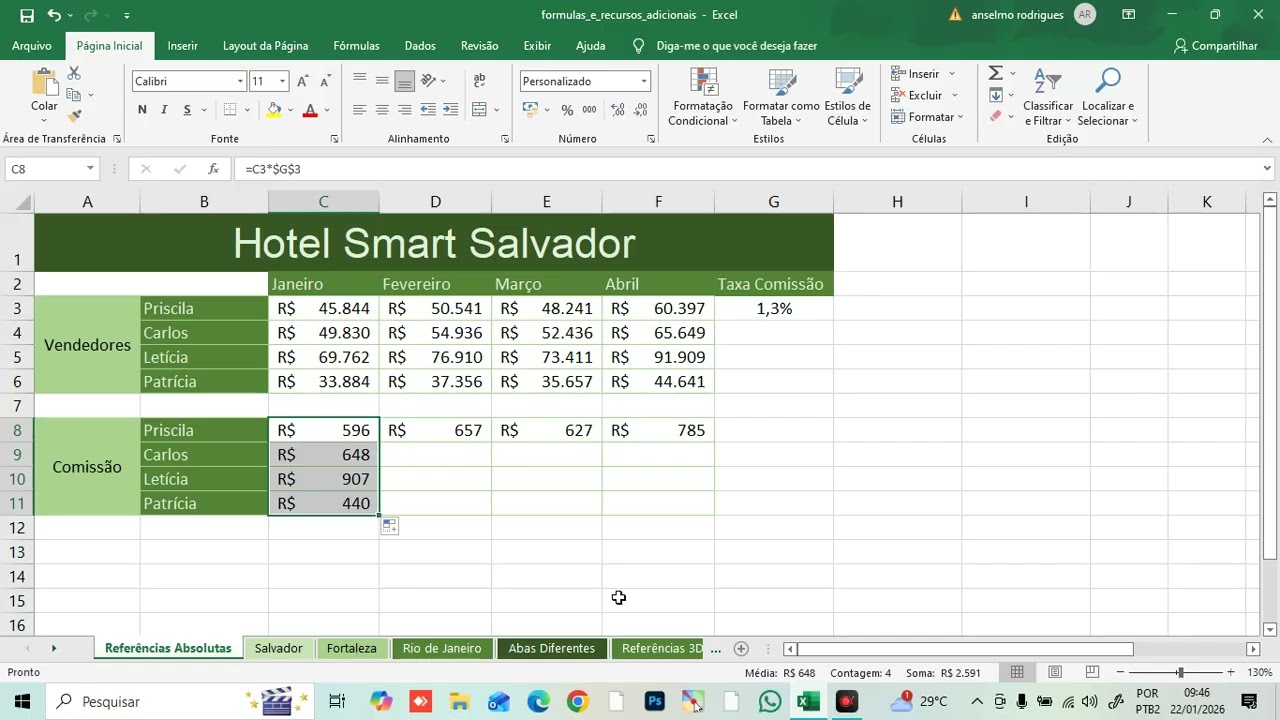1280x720 pixels.
Task: Decrease font size with small A icon
Action: pyautogui.click(x=325, y=81)
